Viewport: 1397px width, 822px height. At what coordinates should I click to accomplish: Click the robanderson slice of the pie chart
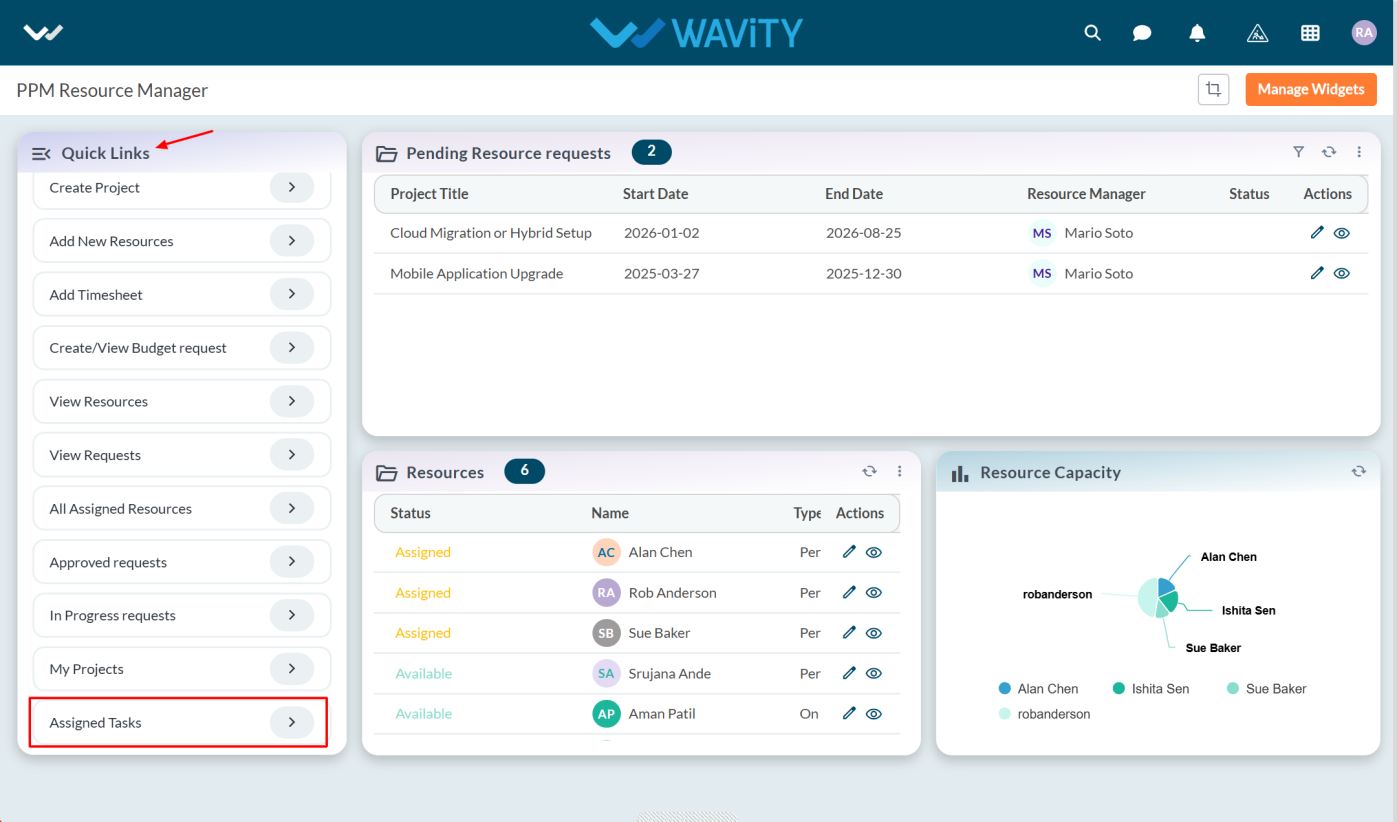tap(1146, 597)
